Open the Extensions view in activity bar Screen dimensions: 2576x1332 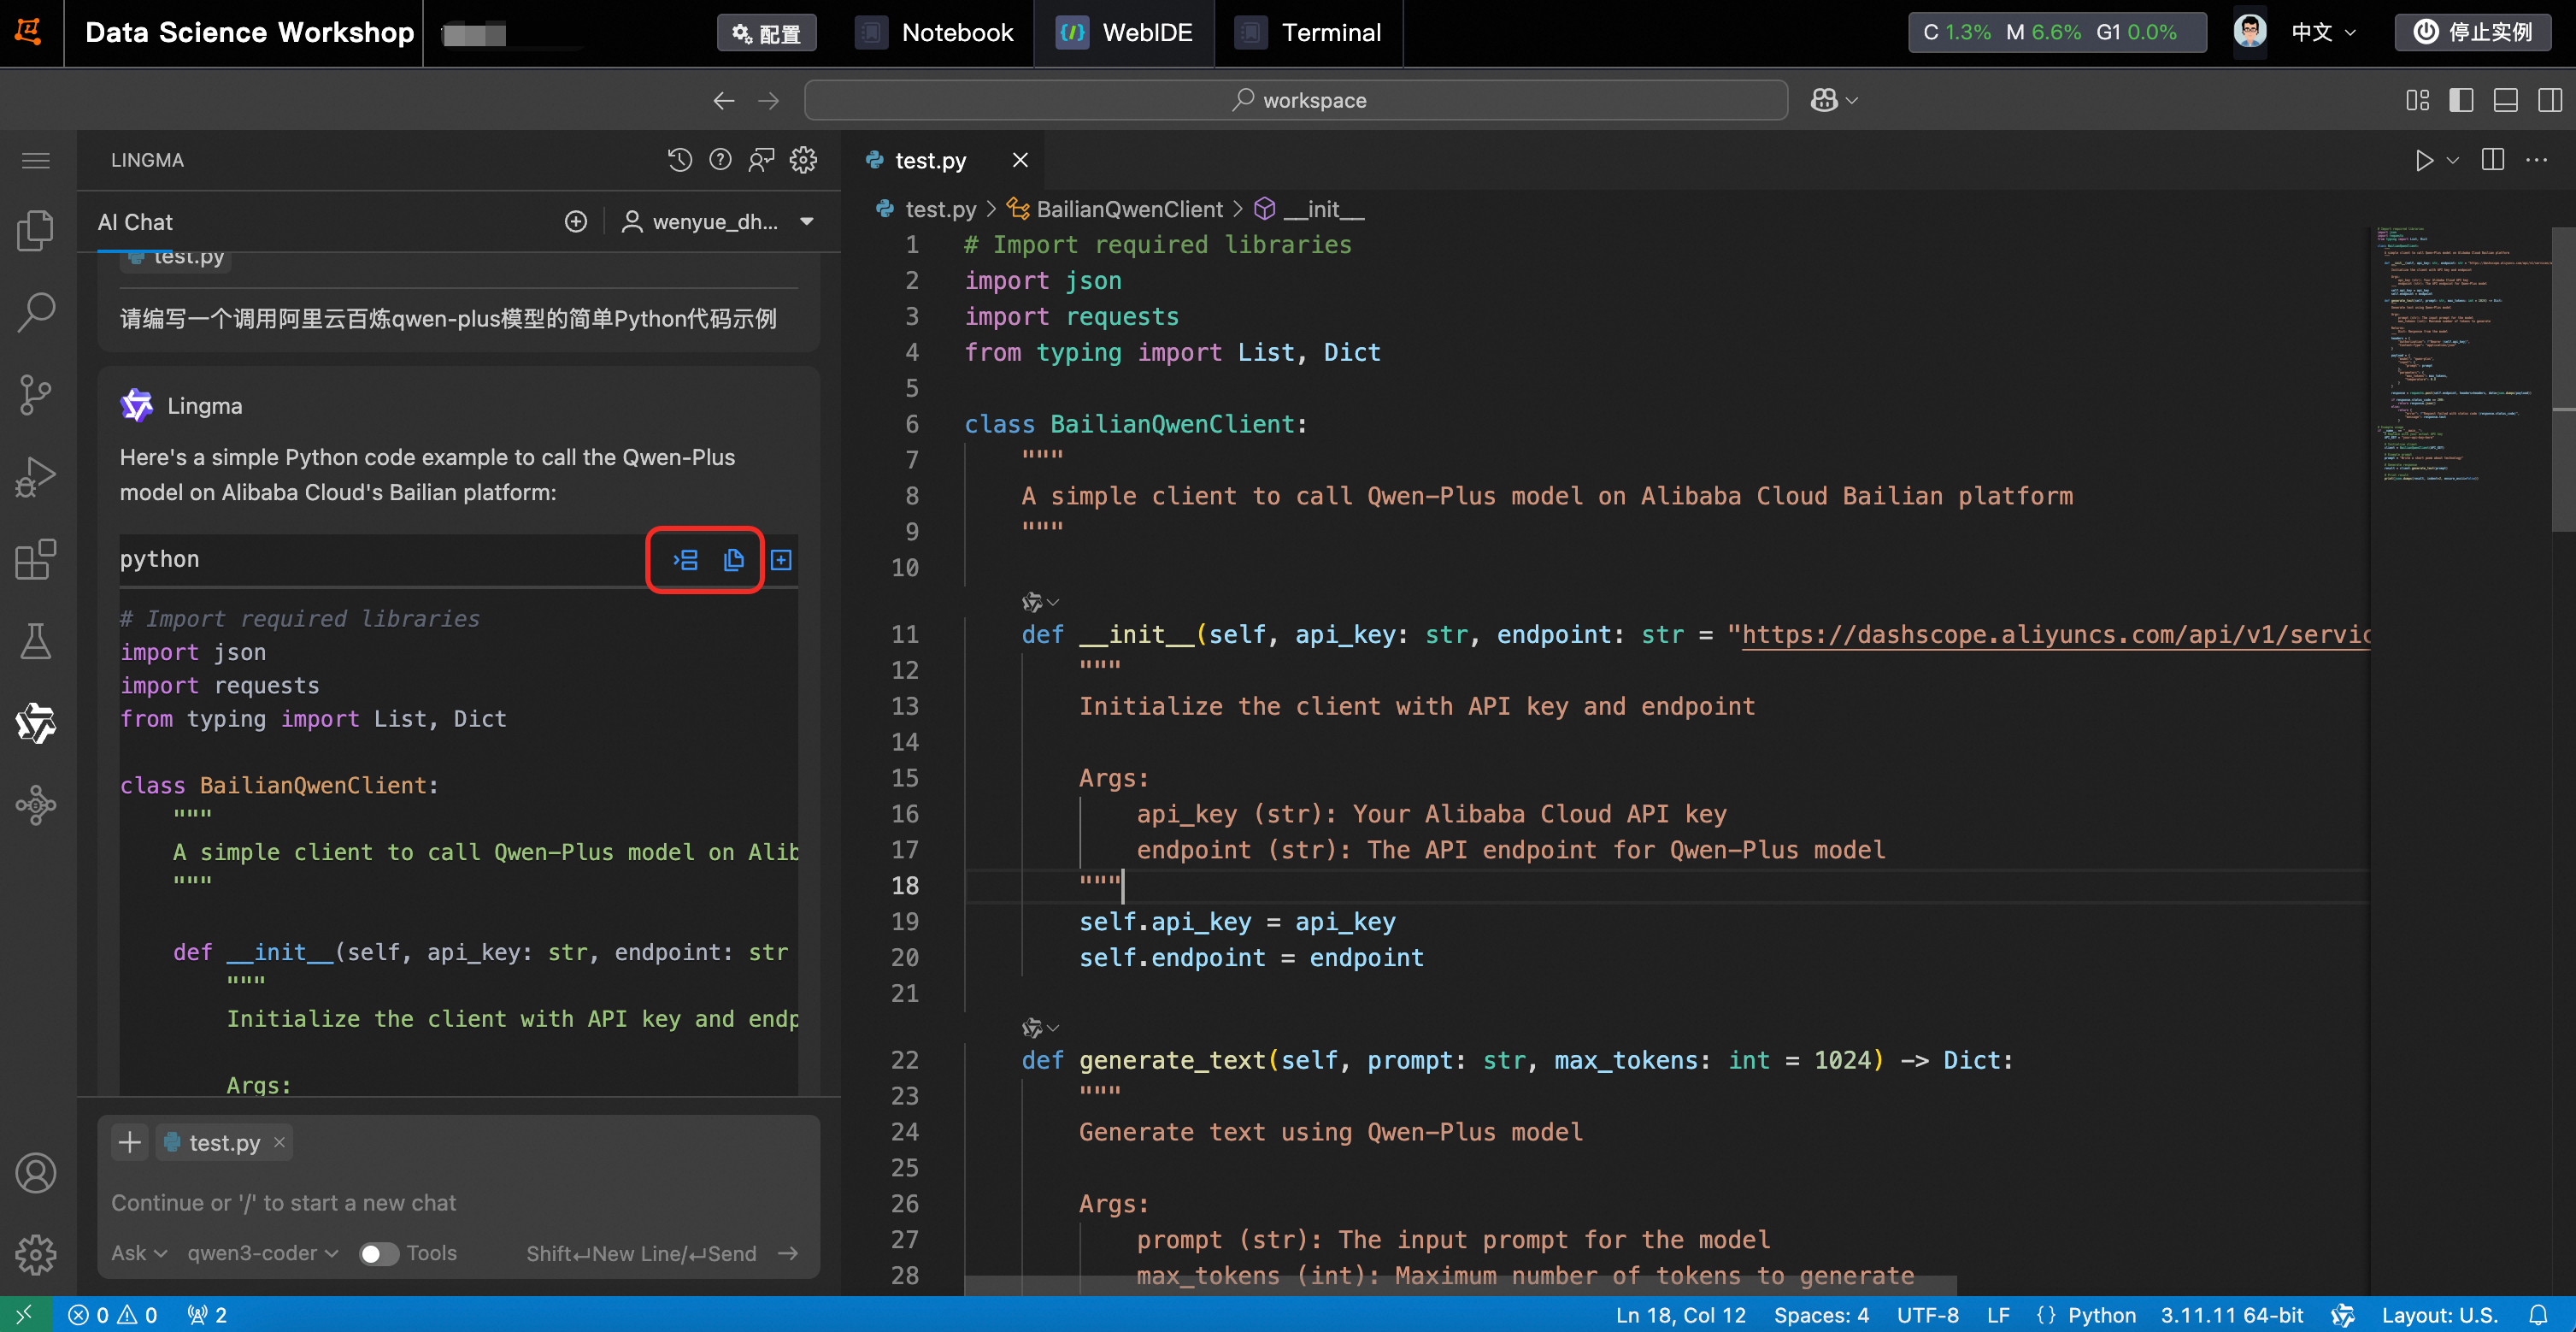[x=36, y=559]
